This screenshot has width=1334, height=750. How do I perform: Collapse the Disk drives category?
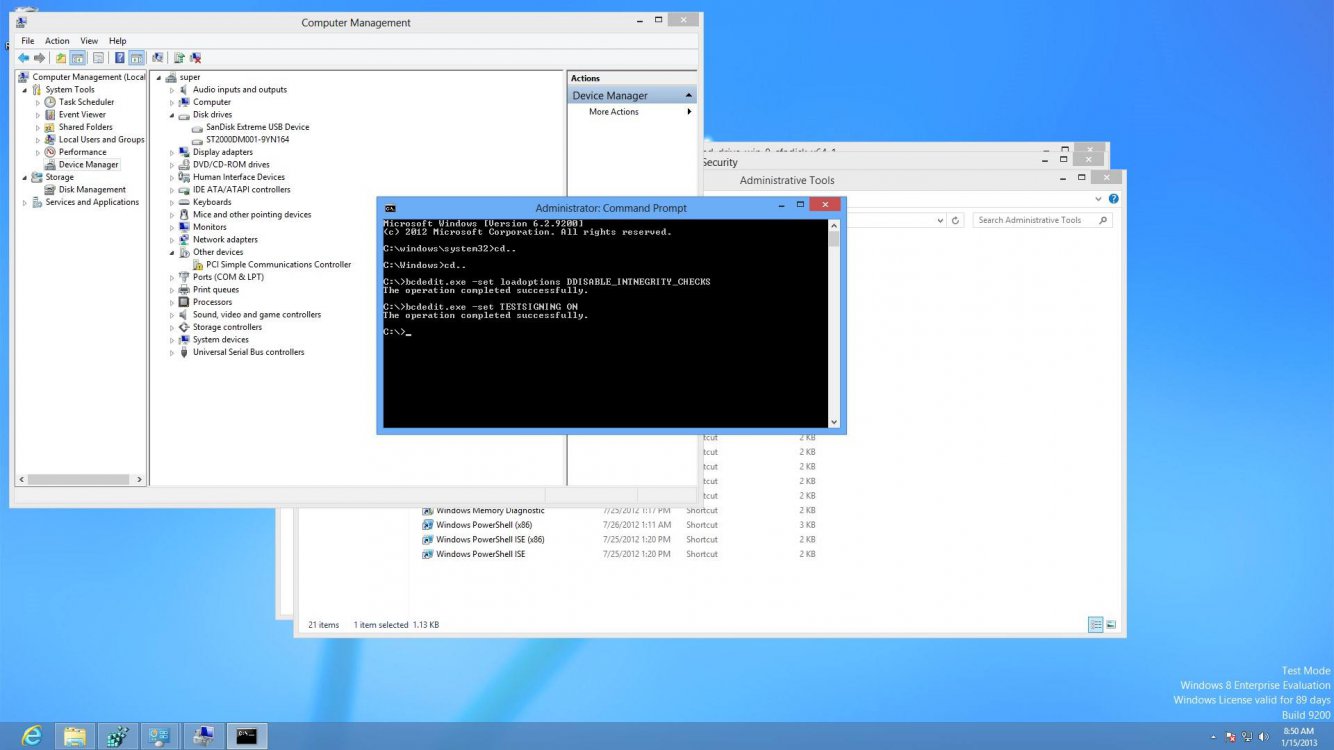(172, 115)
